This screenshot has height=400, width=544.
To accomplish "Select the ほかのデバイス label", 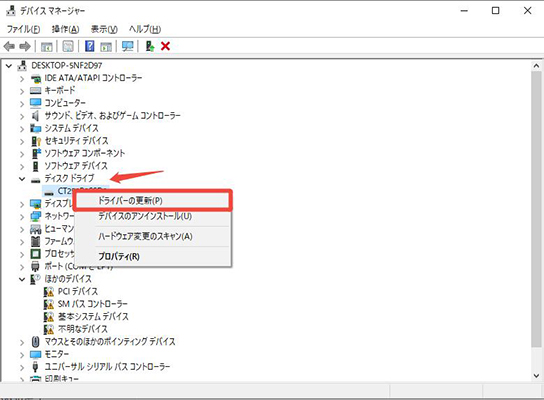I will coord(68,279).
